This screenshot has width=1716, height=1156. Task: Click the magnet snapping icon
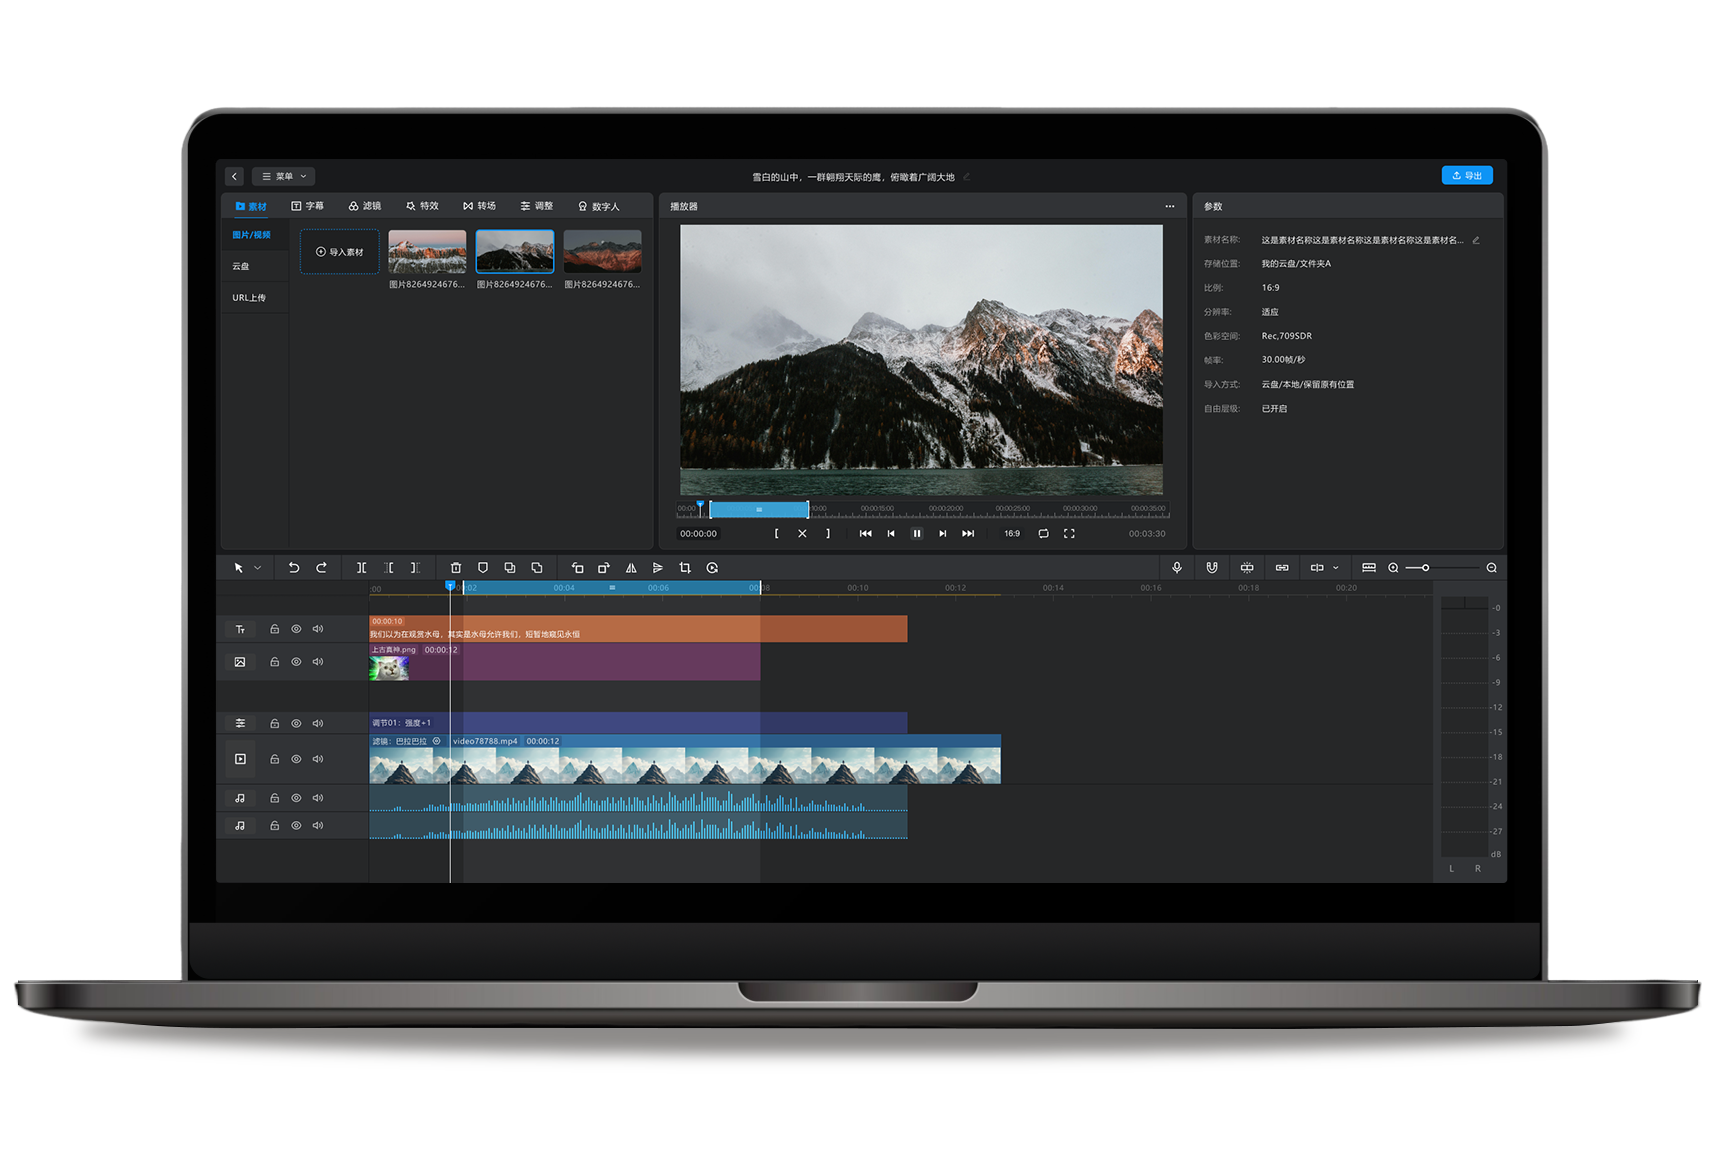coord(1212,568)
